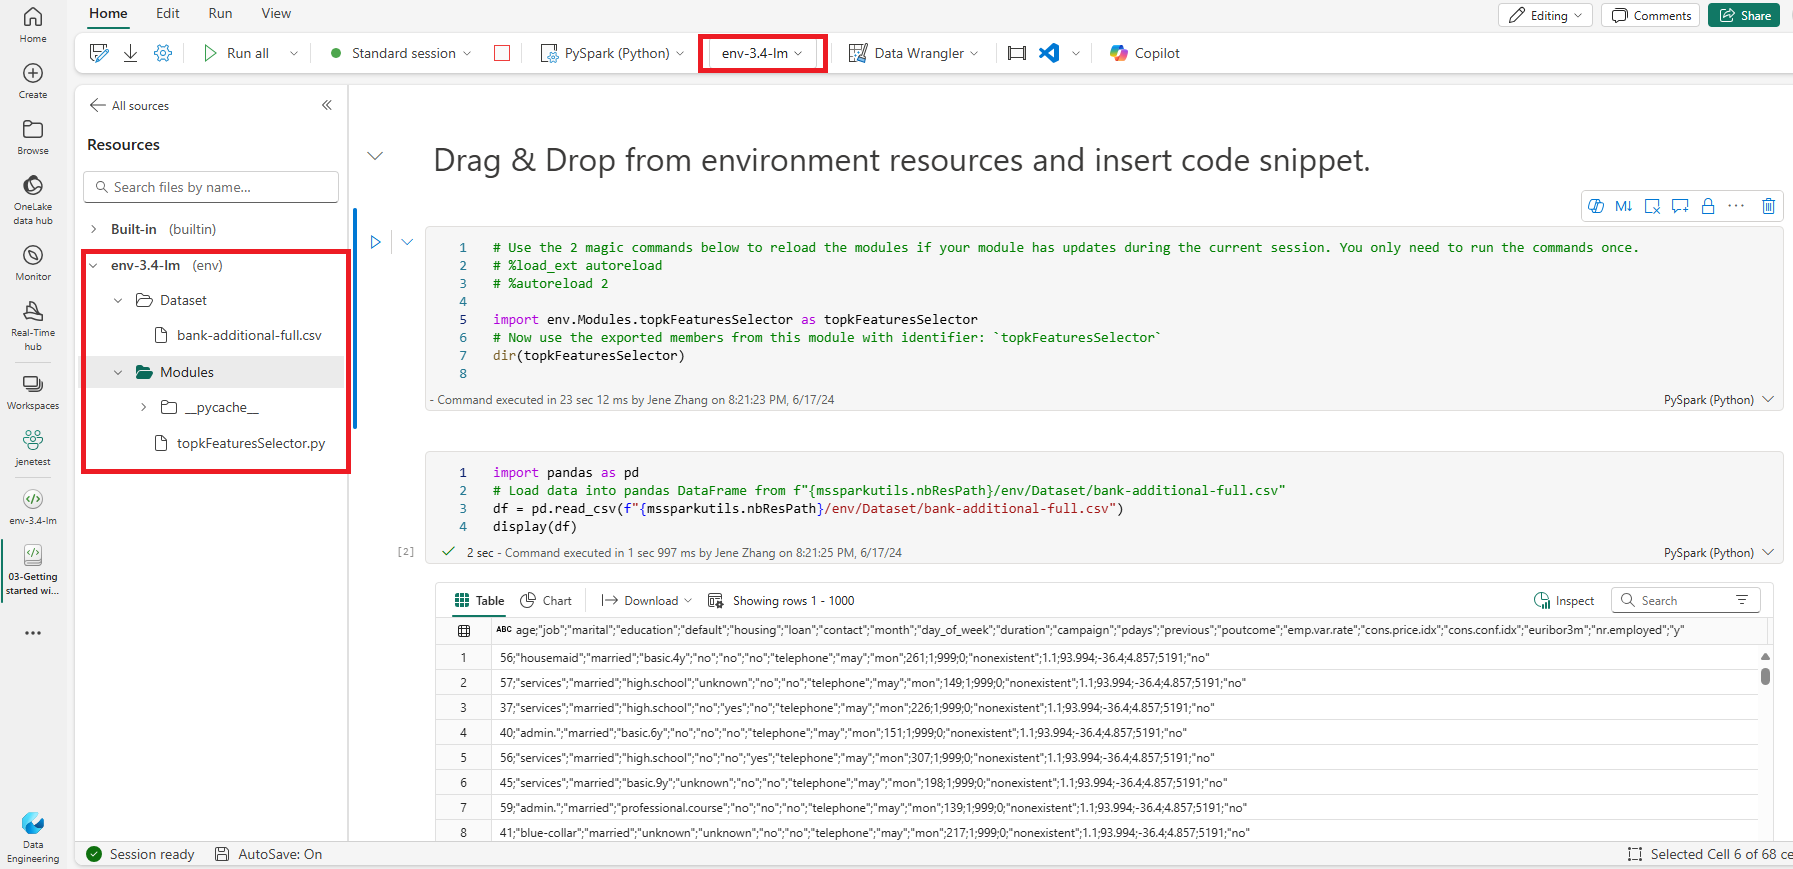Image resolution: width=1793 pixels, height=869 pixels.
Task: Clear cell output icon in cell toolbar
Action: (1652, 206)
